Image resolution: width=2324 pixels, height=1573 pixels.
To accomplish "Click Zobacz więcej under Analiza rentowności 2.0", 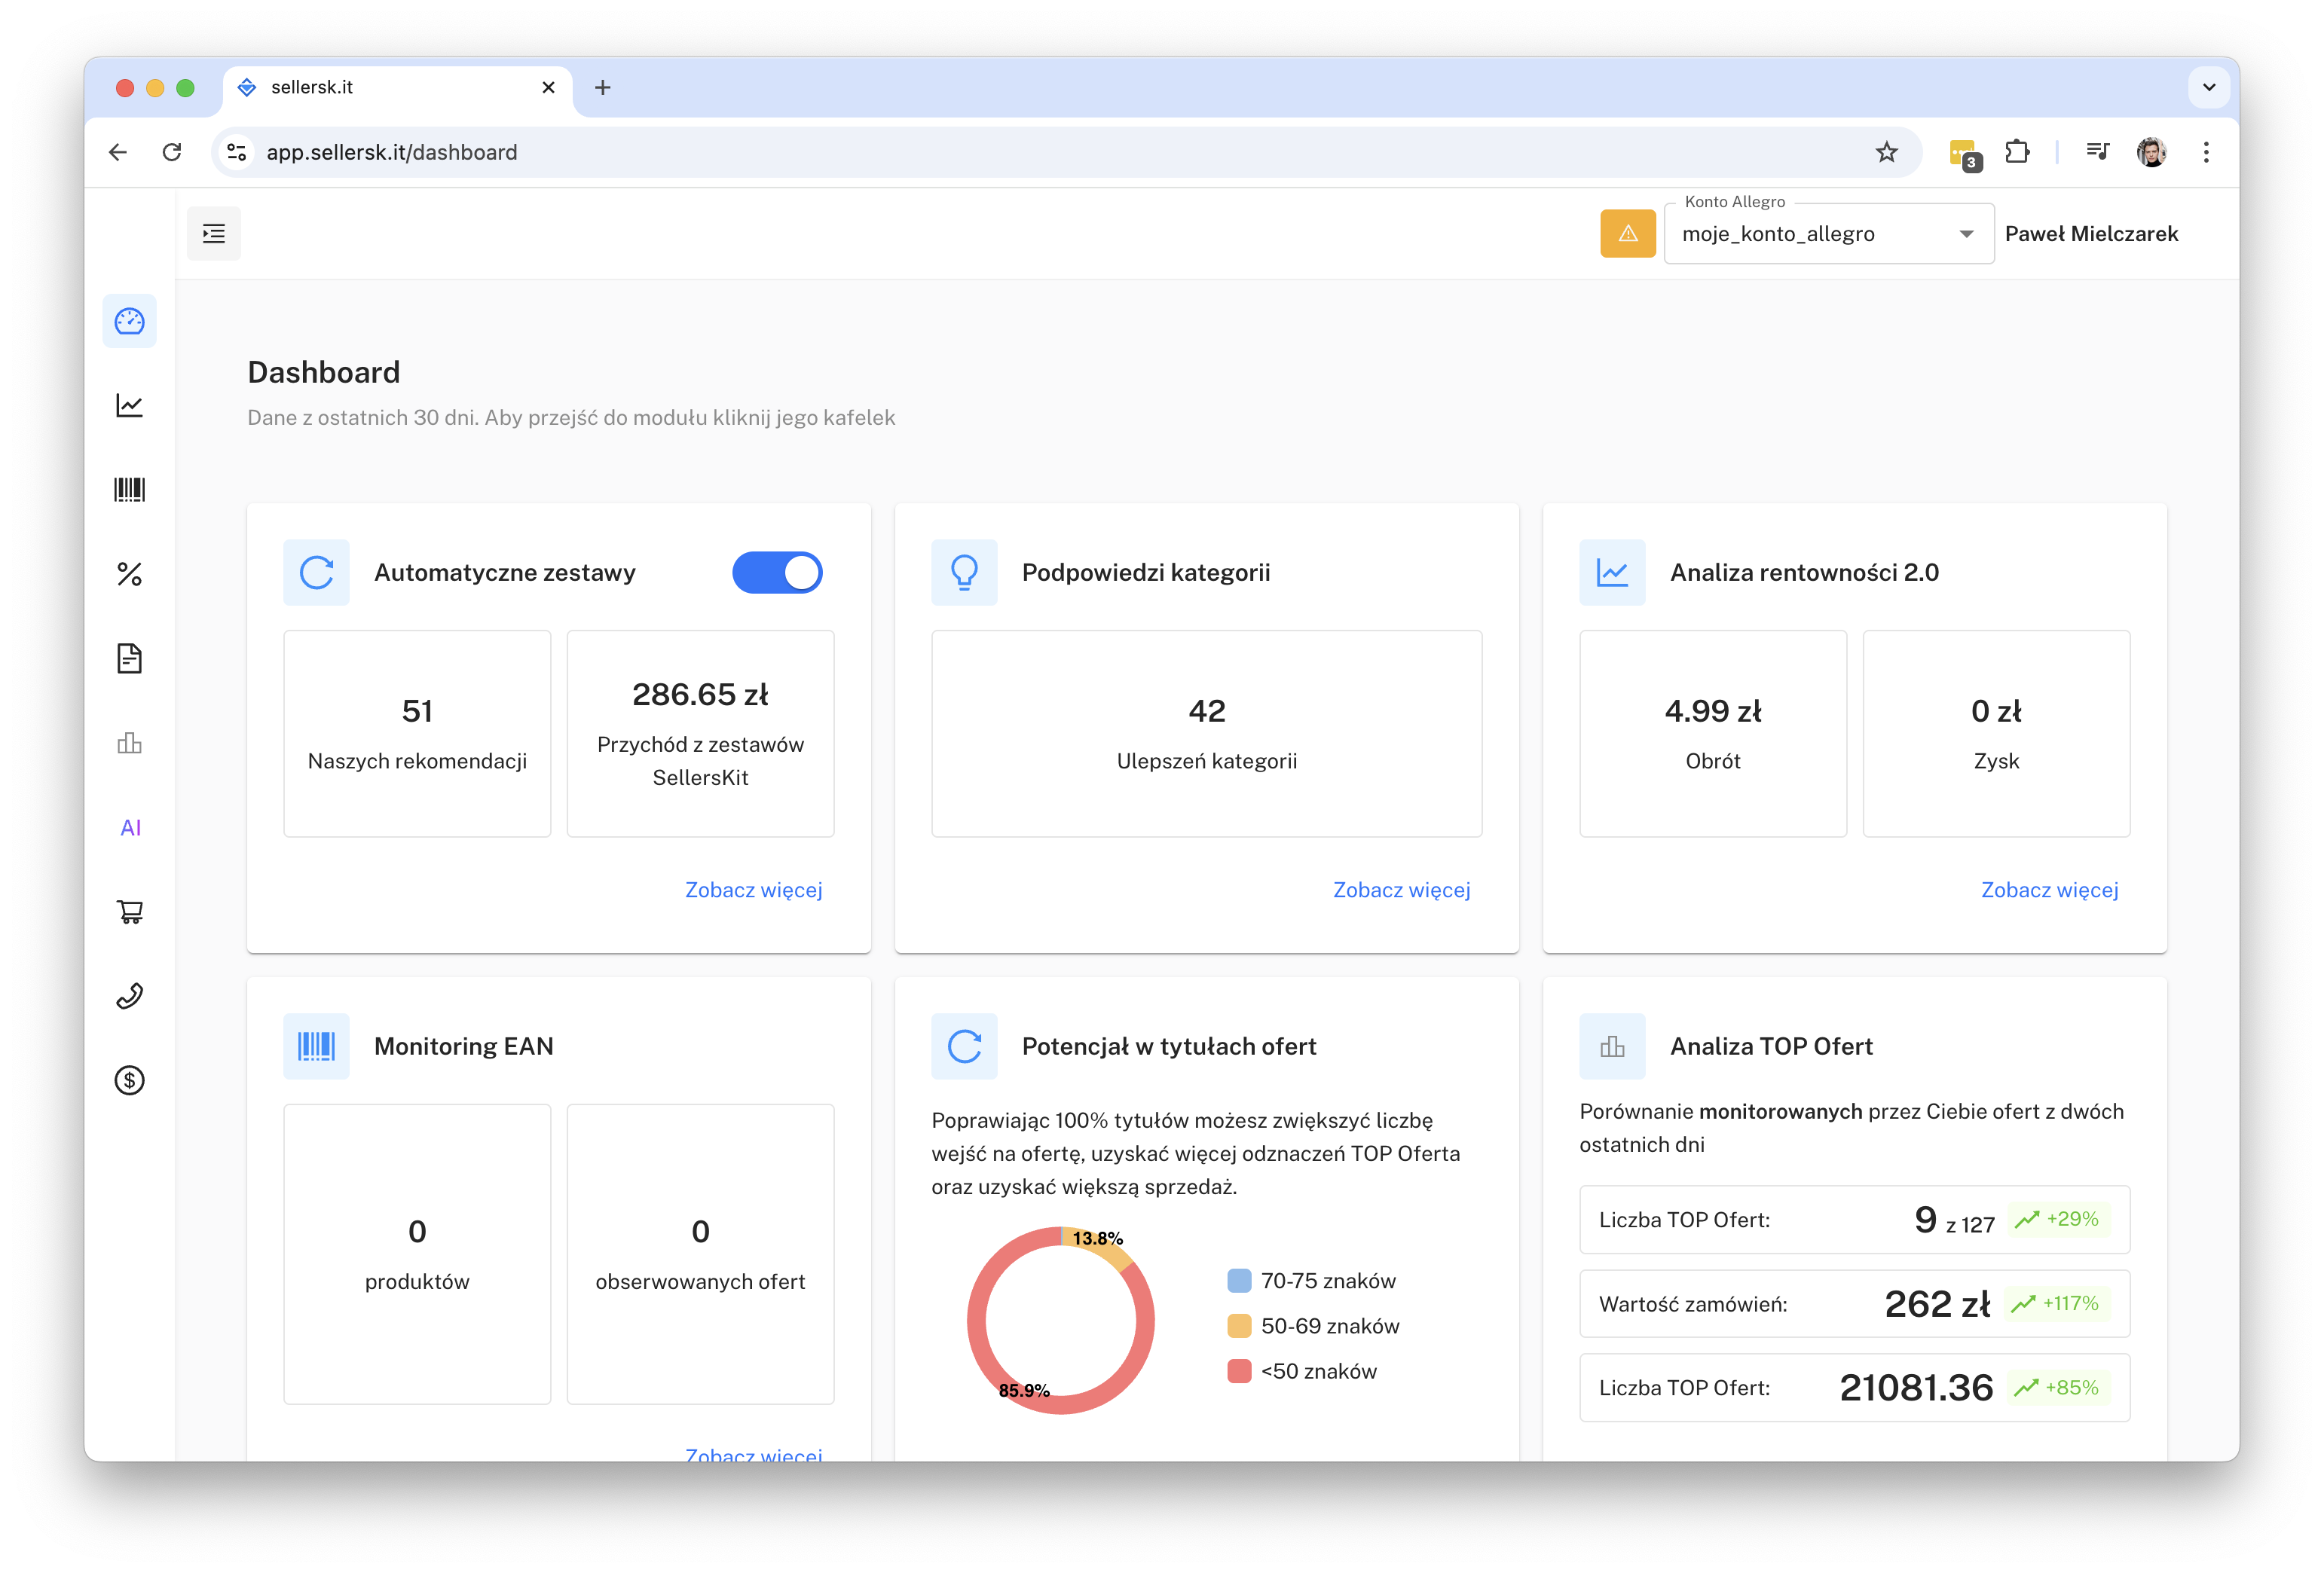I will click(2049, 890).
